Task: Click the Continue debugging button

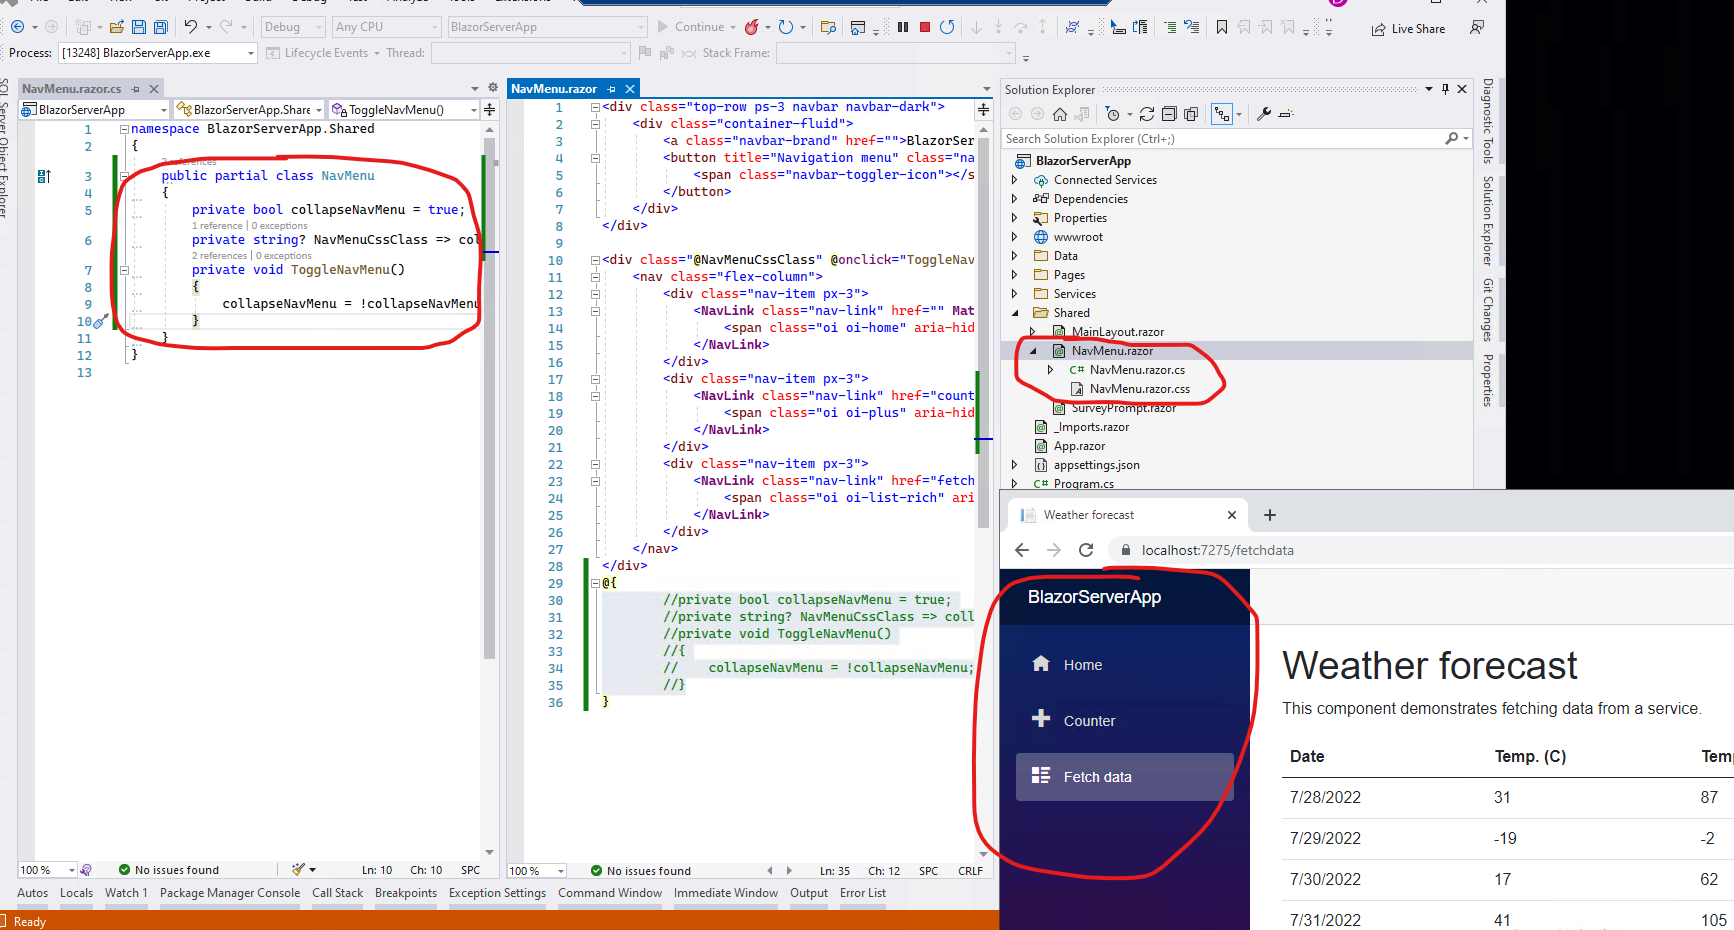Action: tap(690, 27)
